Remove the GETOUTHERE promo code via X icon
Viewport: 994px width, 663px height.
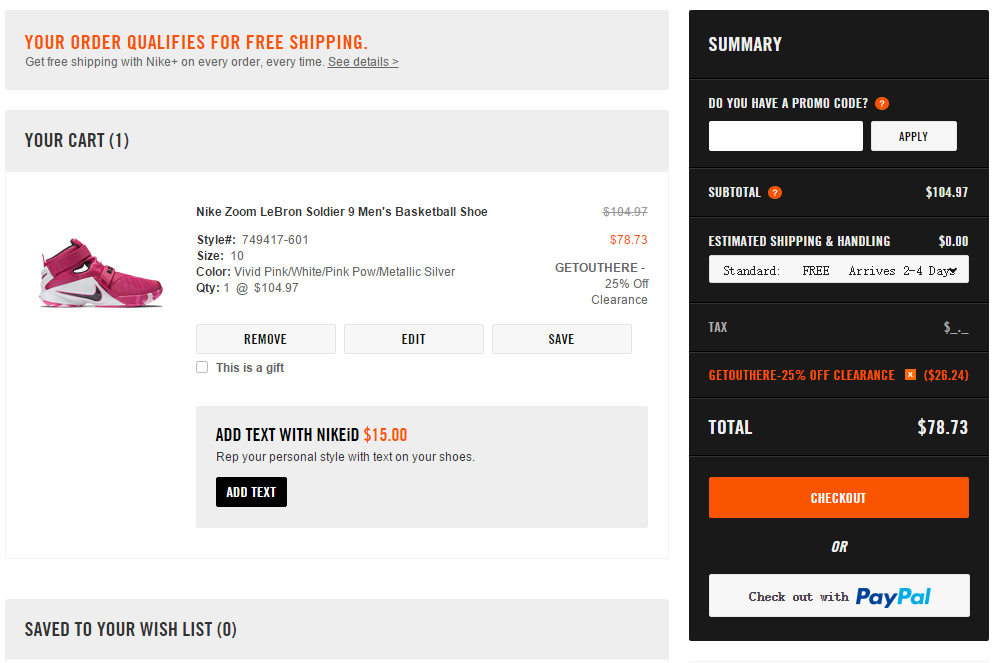pyautogui.click(x=910, y=375)
